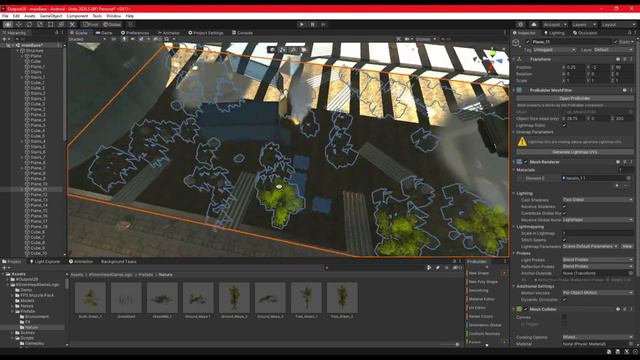This screenshot has height=360, width=640.
Task: Switch to the Project Settings tab
Action: (x=206, y=33)
